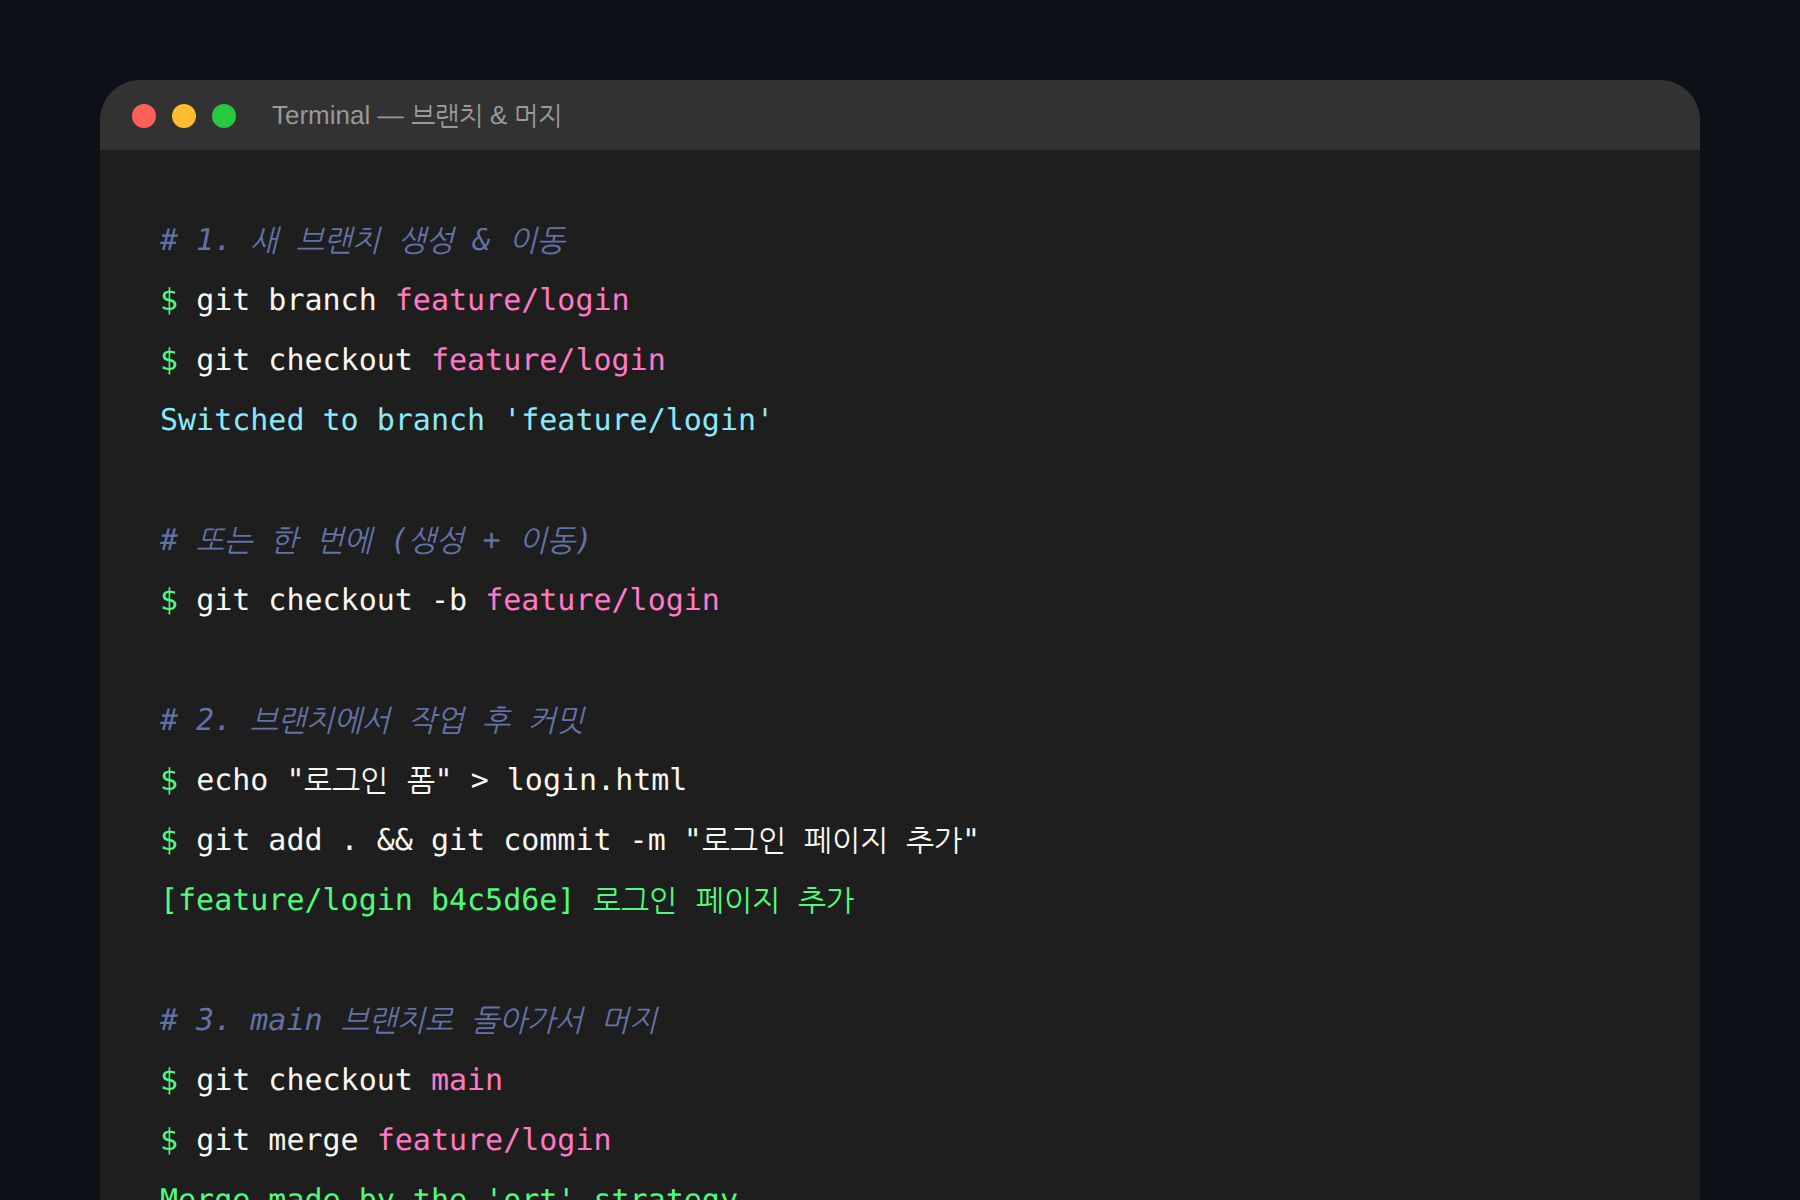Click the red close traffic light button
1800x1200 pixels.
pos(145,116)
